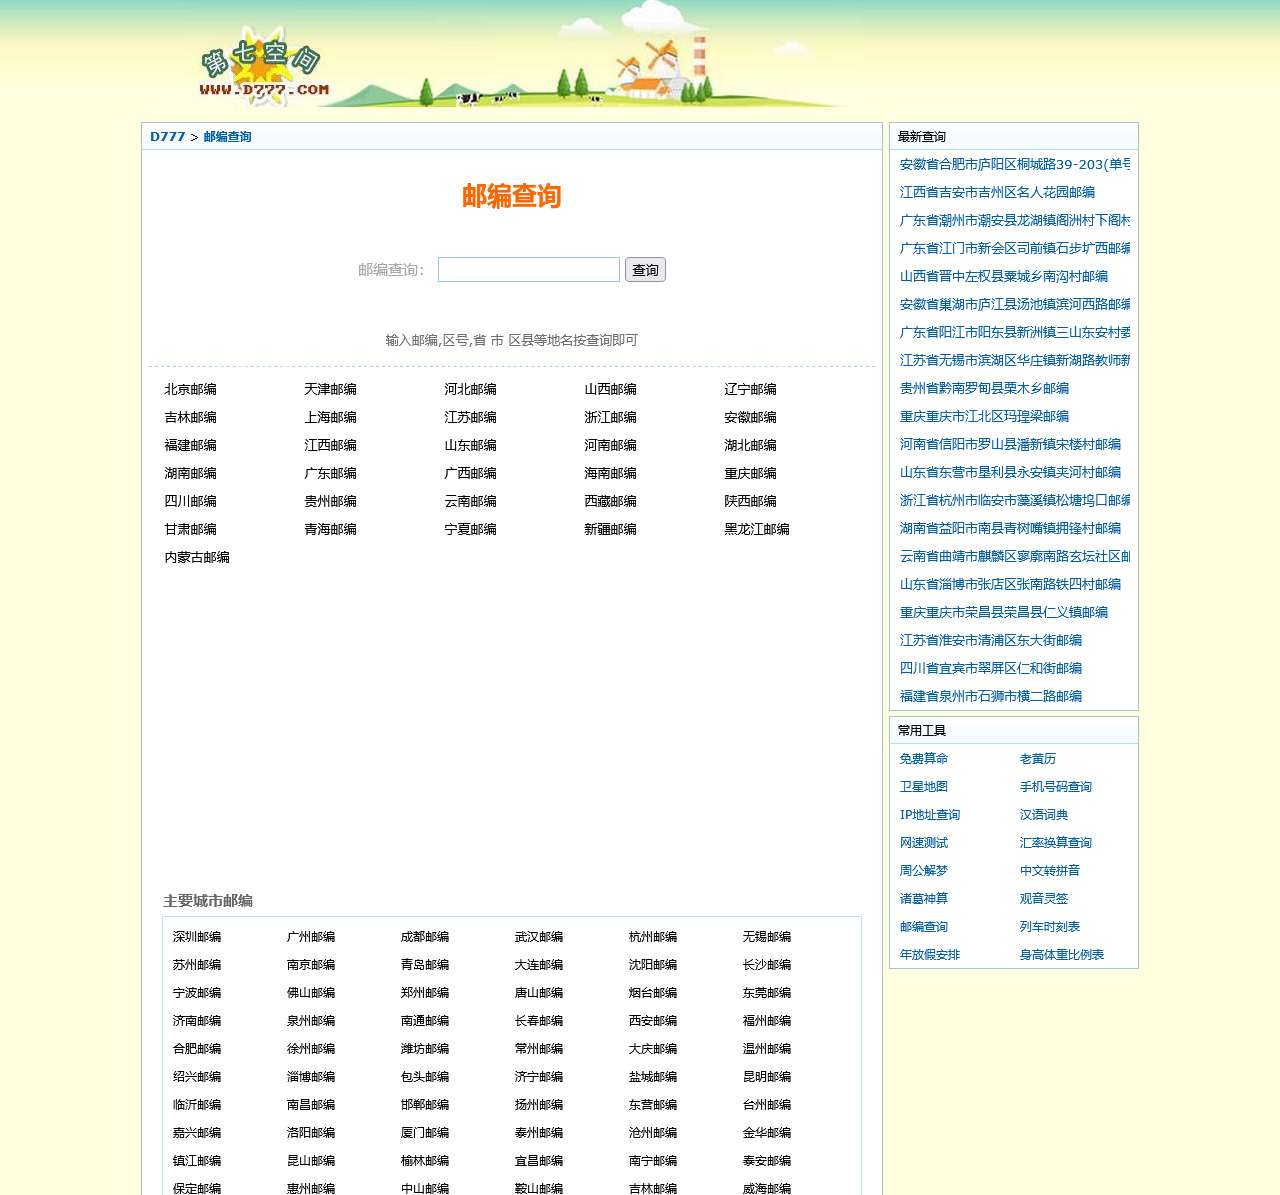Click 身高体重比例表 tool link

click(x=1062, y=954)
